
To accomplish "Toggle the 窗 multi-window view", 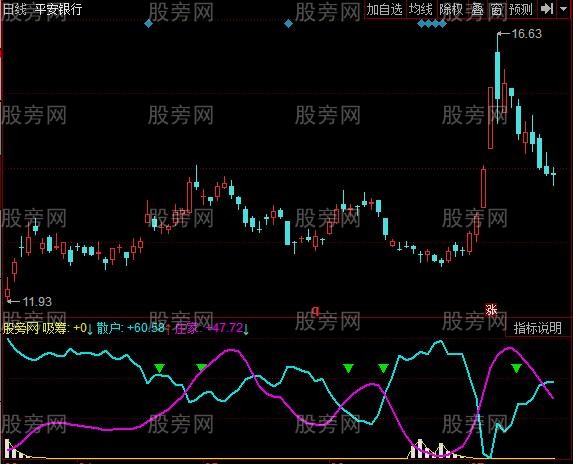I will coord(496,9).
